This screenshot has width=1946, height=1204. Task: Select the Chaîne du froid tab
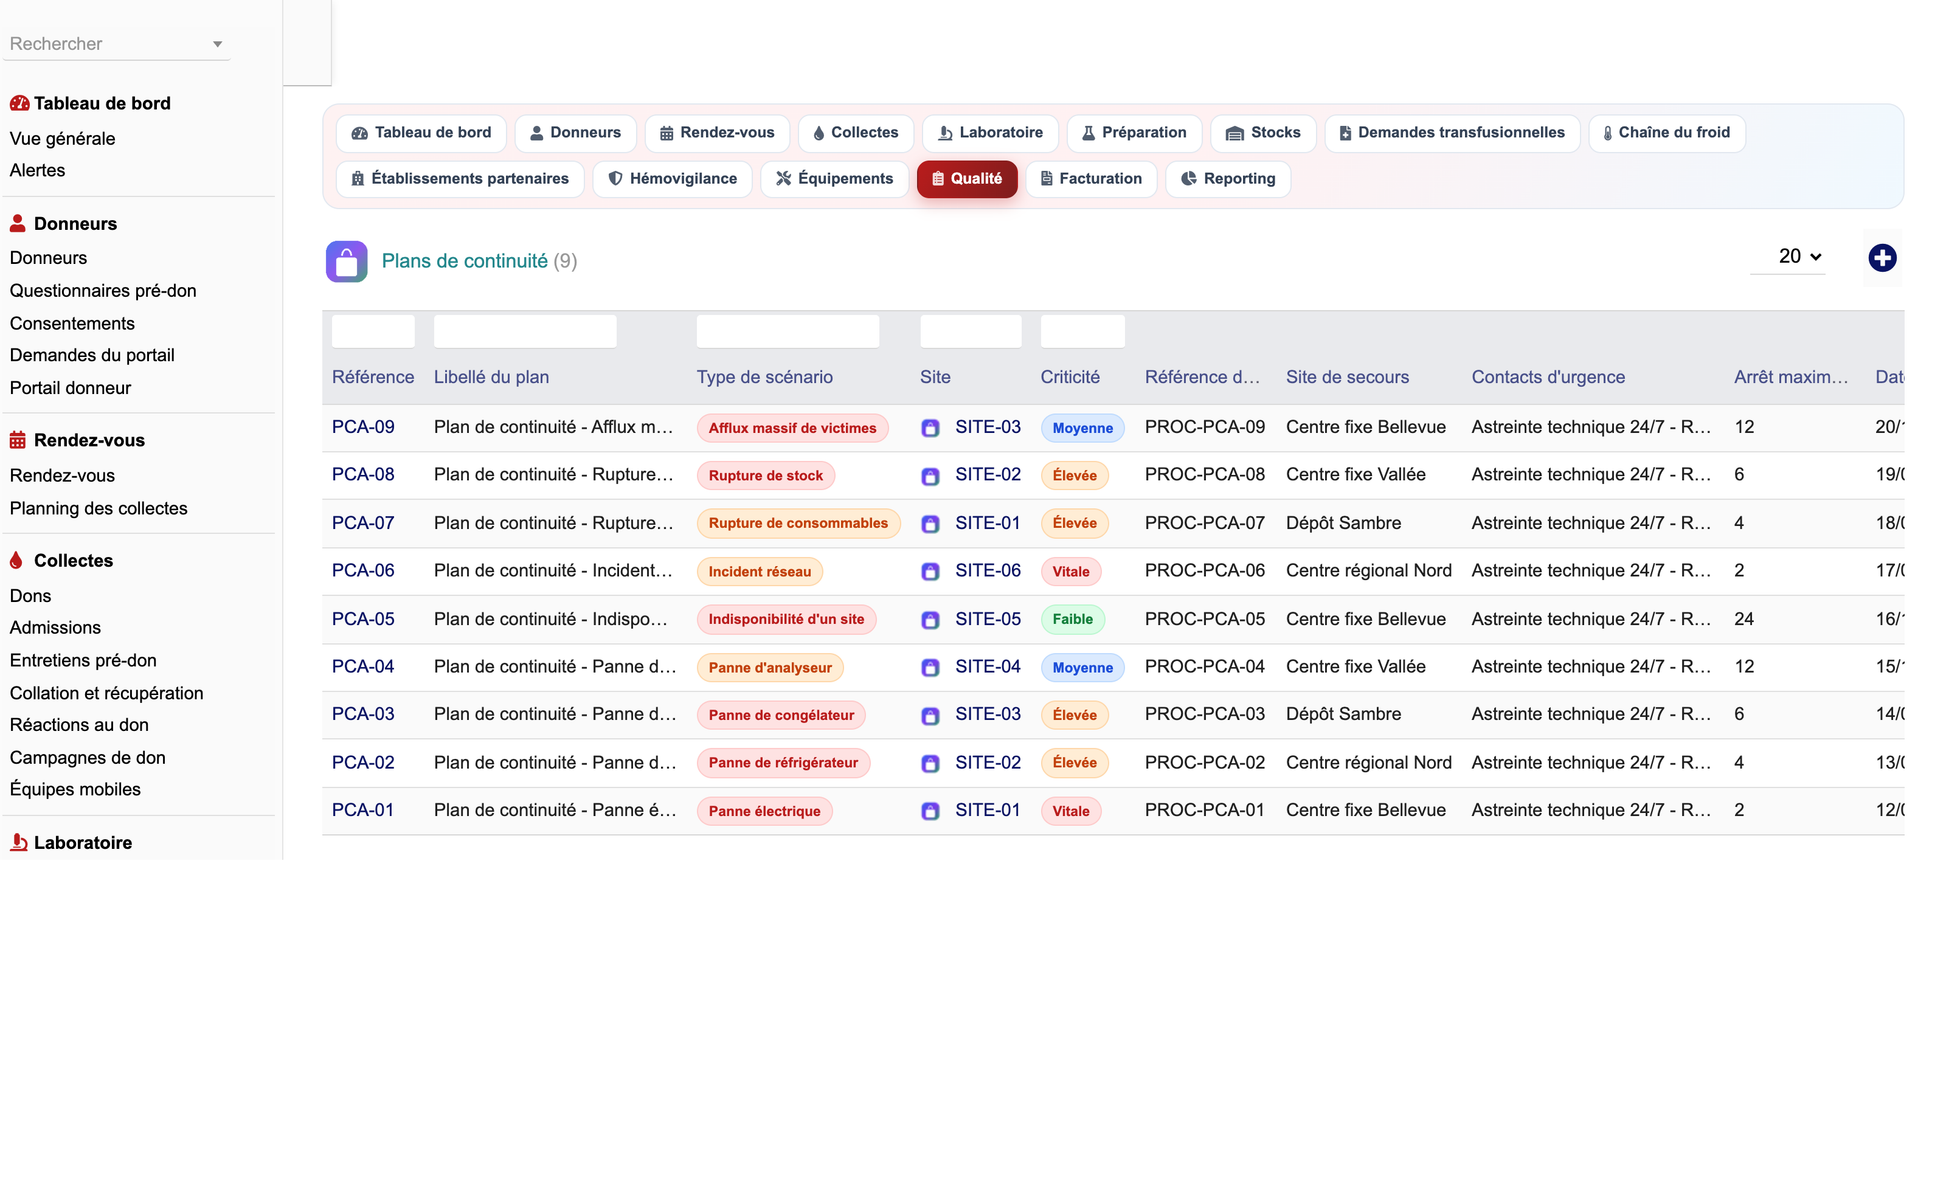click(1667, 133)
